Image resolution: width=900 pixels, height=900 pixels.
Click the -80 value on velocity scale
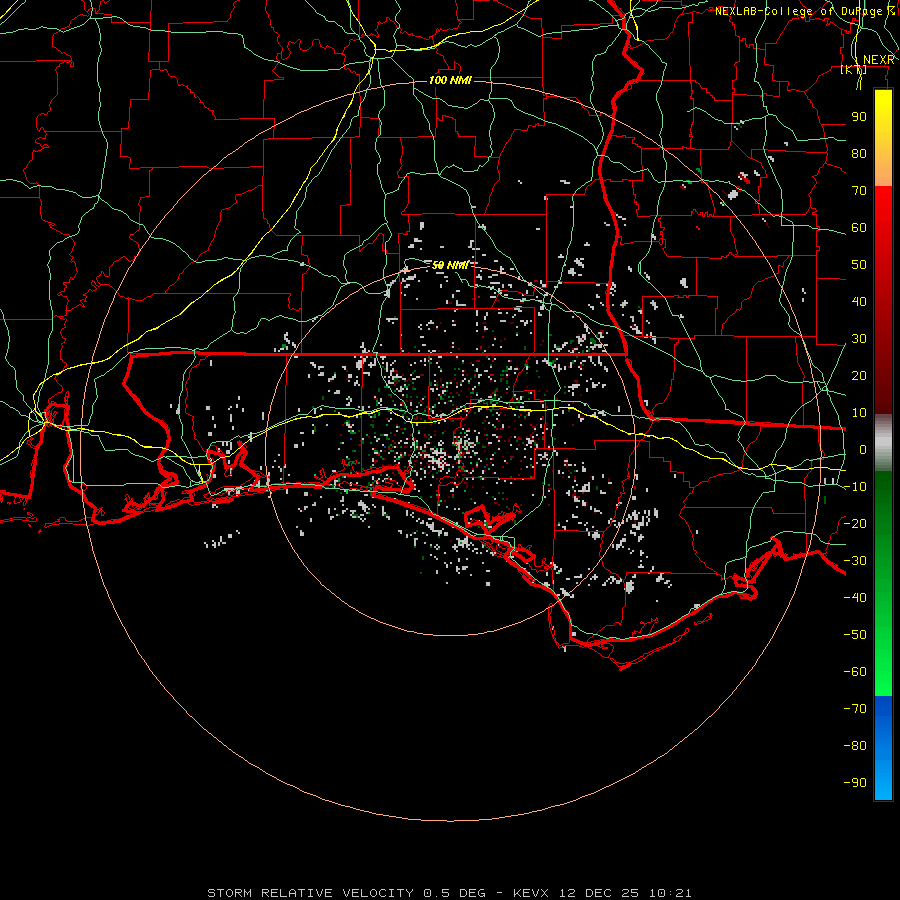[x=855, y=746]
